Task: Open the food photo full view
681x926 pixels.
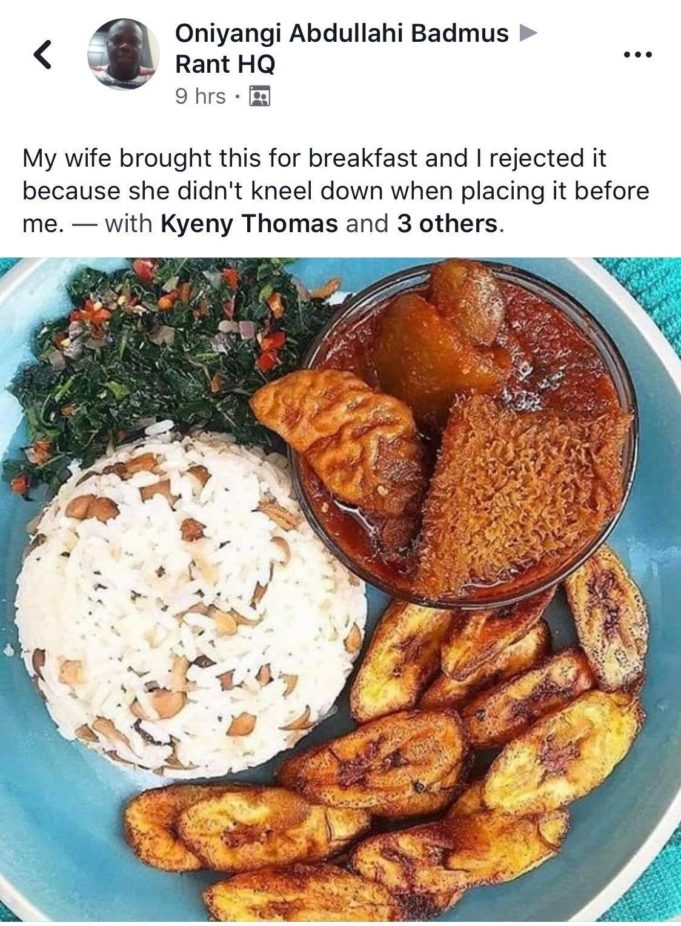Action: (340, 590)
